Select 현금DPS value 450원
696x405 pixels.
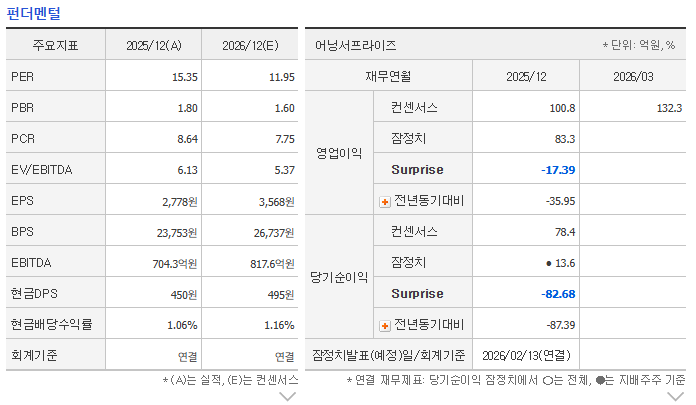(184, 295)
